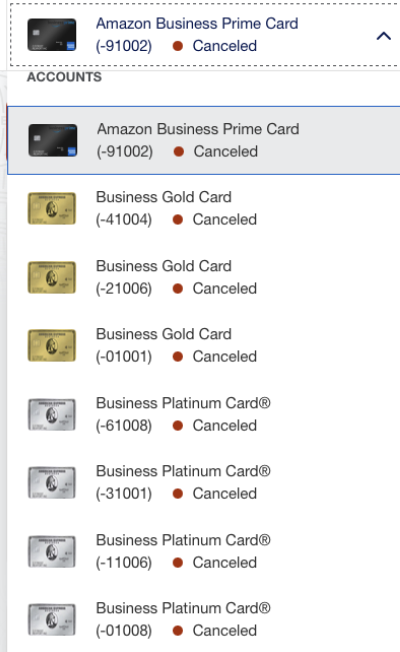
Task: Click the platinum card icon for account -01008
Action: tap(52, 620)
